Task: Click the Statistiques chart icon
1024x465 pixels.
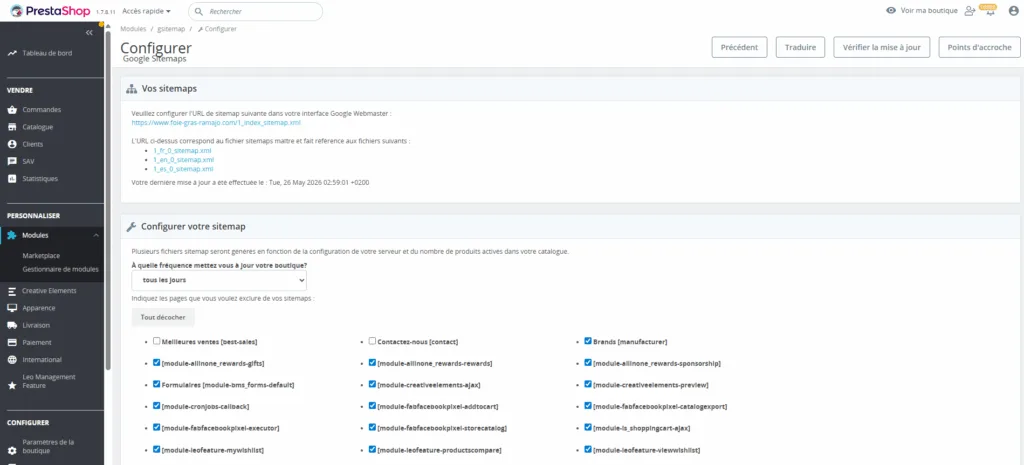Action: pyautogui.click(x=12, y=179)
